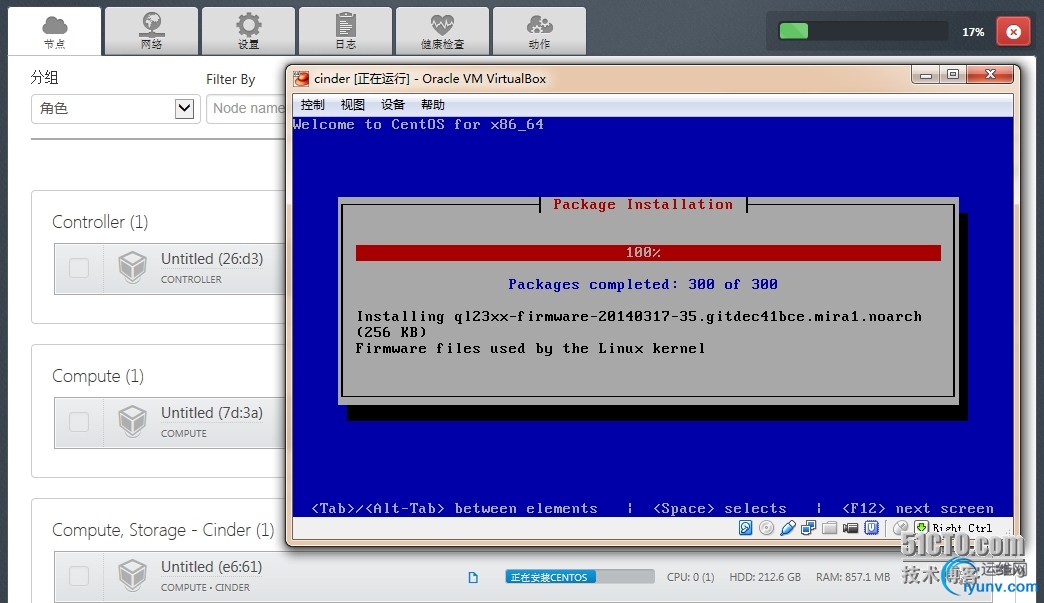Click the 正在安装CENTOS progress bar
Viewport: 1044px width, 603px height.
click(579, 577)
